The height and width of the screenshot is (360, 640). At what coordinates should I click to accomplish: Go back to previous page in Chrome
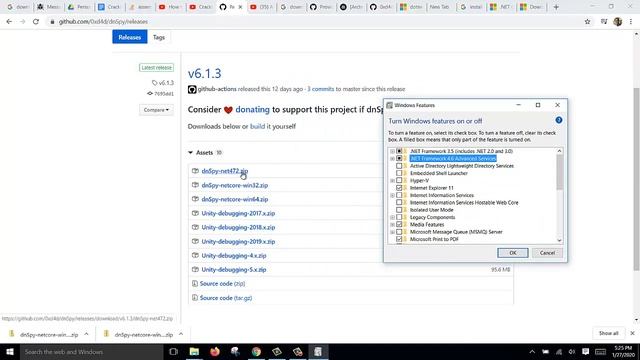pyautogui.click(x=9, y=22)
